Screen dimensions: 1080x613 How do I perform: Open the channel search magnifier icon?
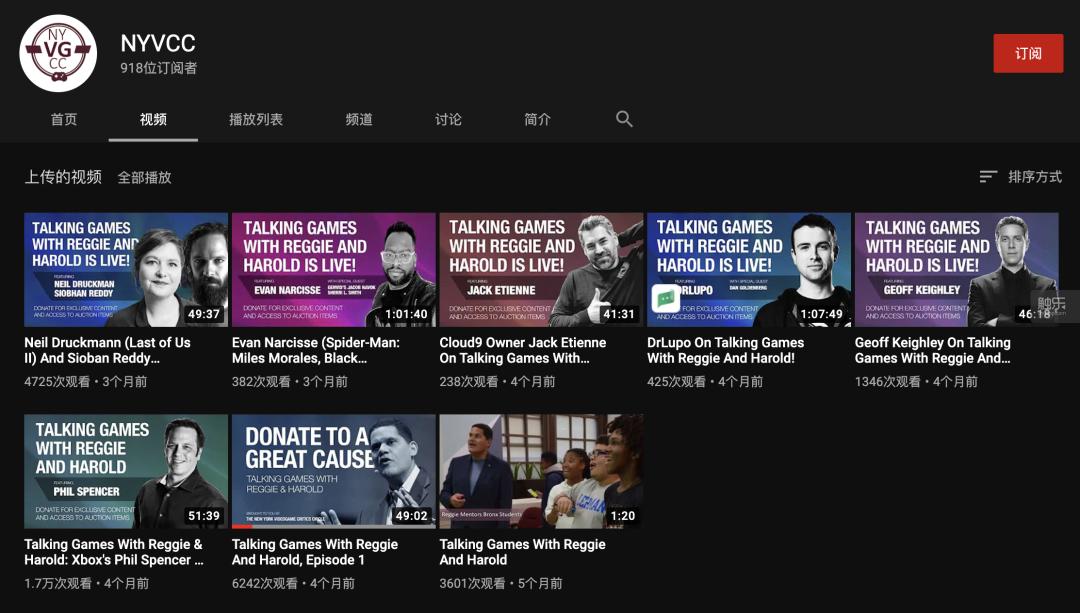pos(624,118)
